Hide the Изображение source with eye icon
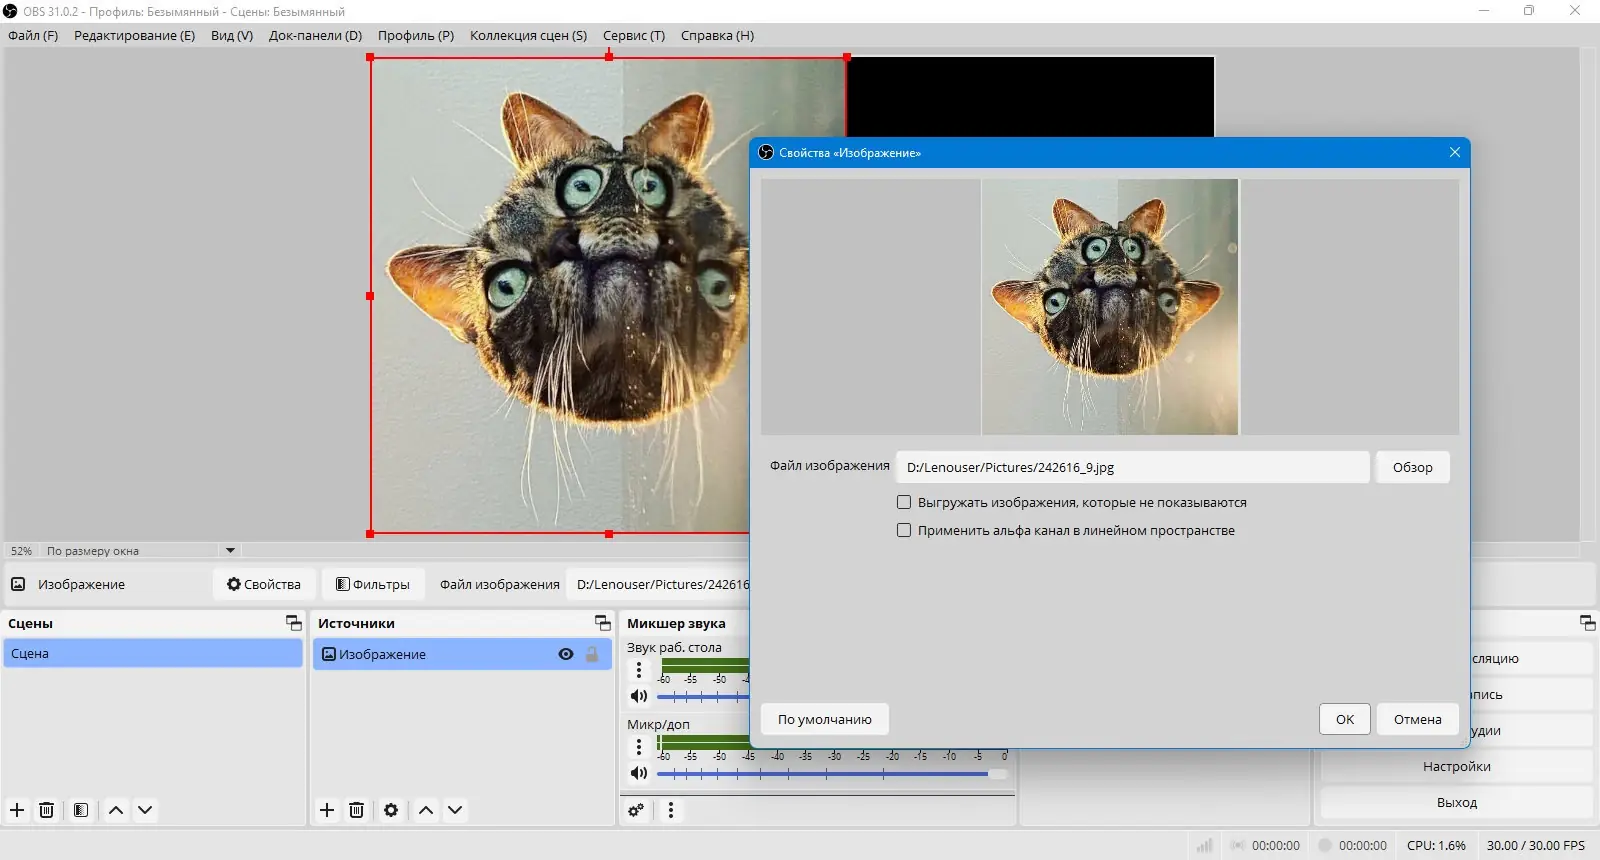The height and width of the screenshot is (860, 1600). click(566, 654)
